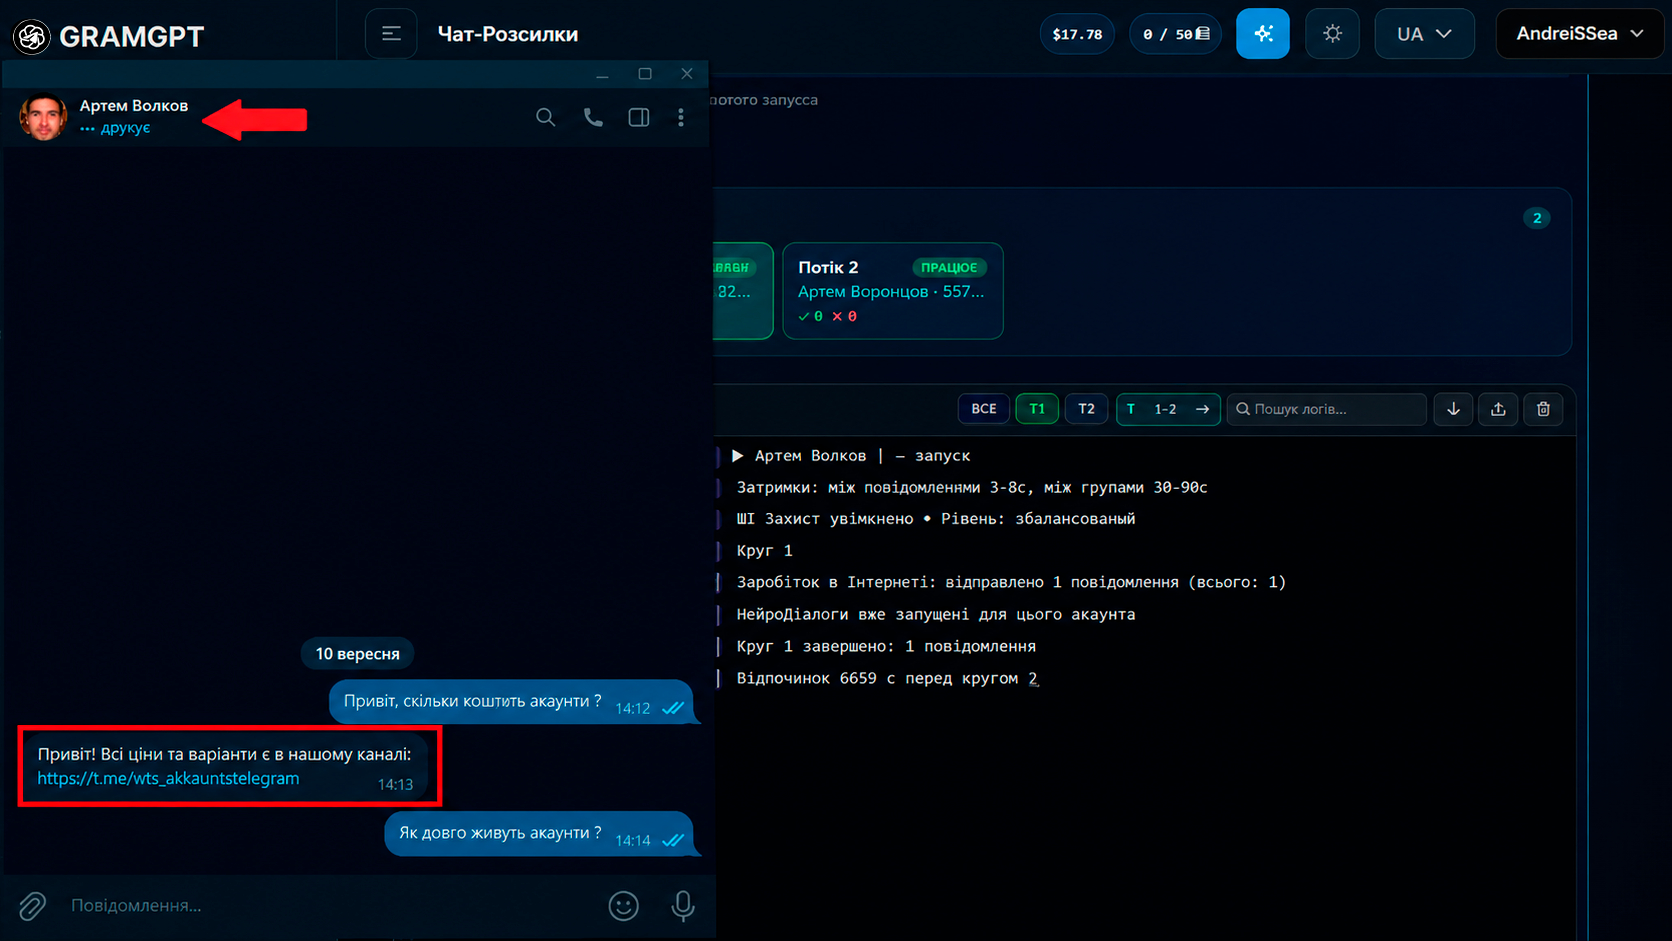The image size is (1672, 941).
Task: Click the read checkmarks on 14:12 message
Action: point(674,708)
